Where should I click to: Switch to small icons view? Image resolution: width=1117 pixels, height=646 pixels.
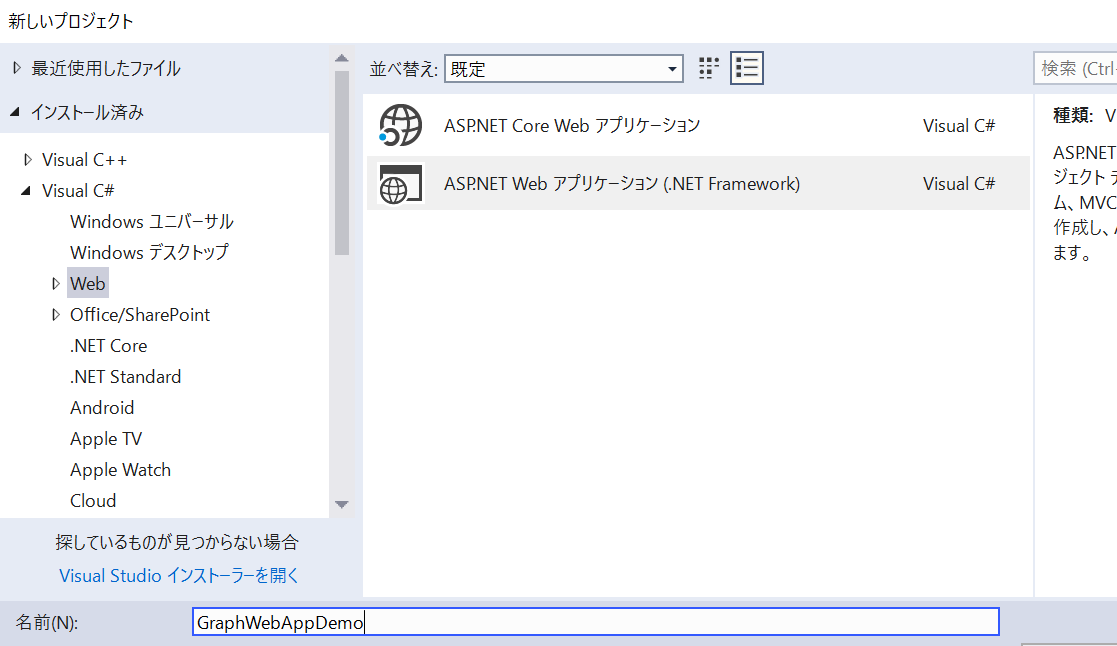pos(707,67)
